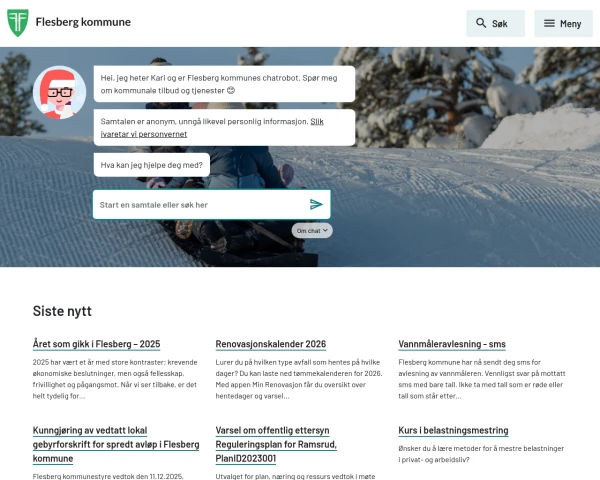Open Varsel om offentlig ettersyn Ramsrud article
Viewport: 600px width, 480px height.
[x=276, y=444]
